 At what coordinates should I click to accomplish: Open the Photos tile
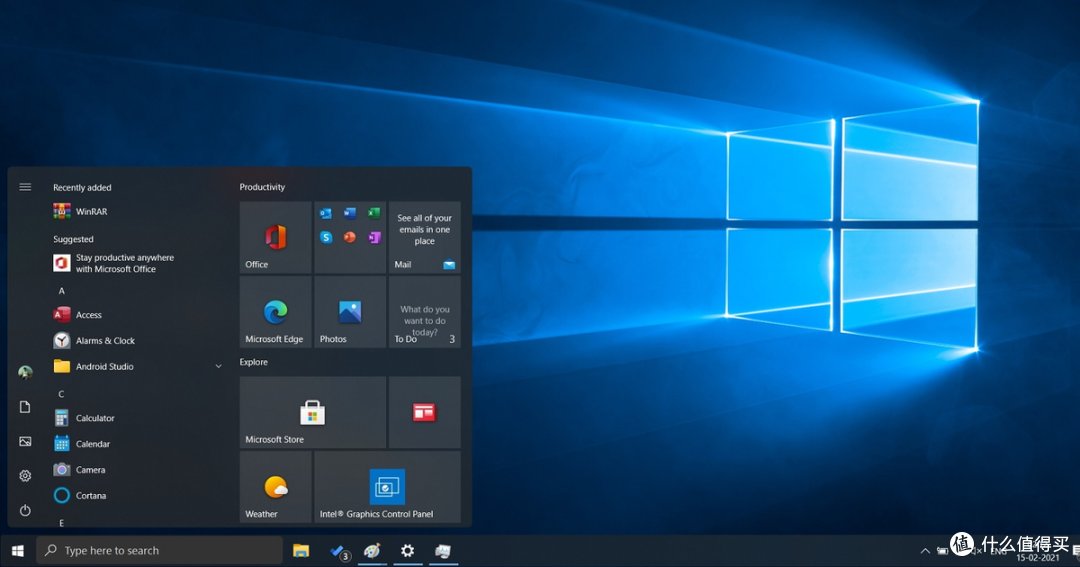pyautogui.click(x=350, y=312)
